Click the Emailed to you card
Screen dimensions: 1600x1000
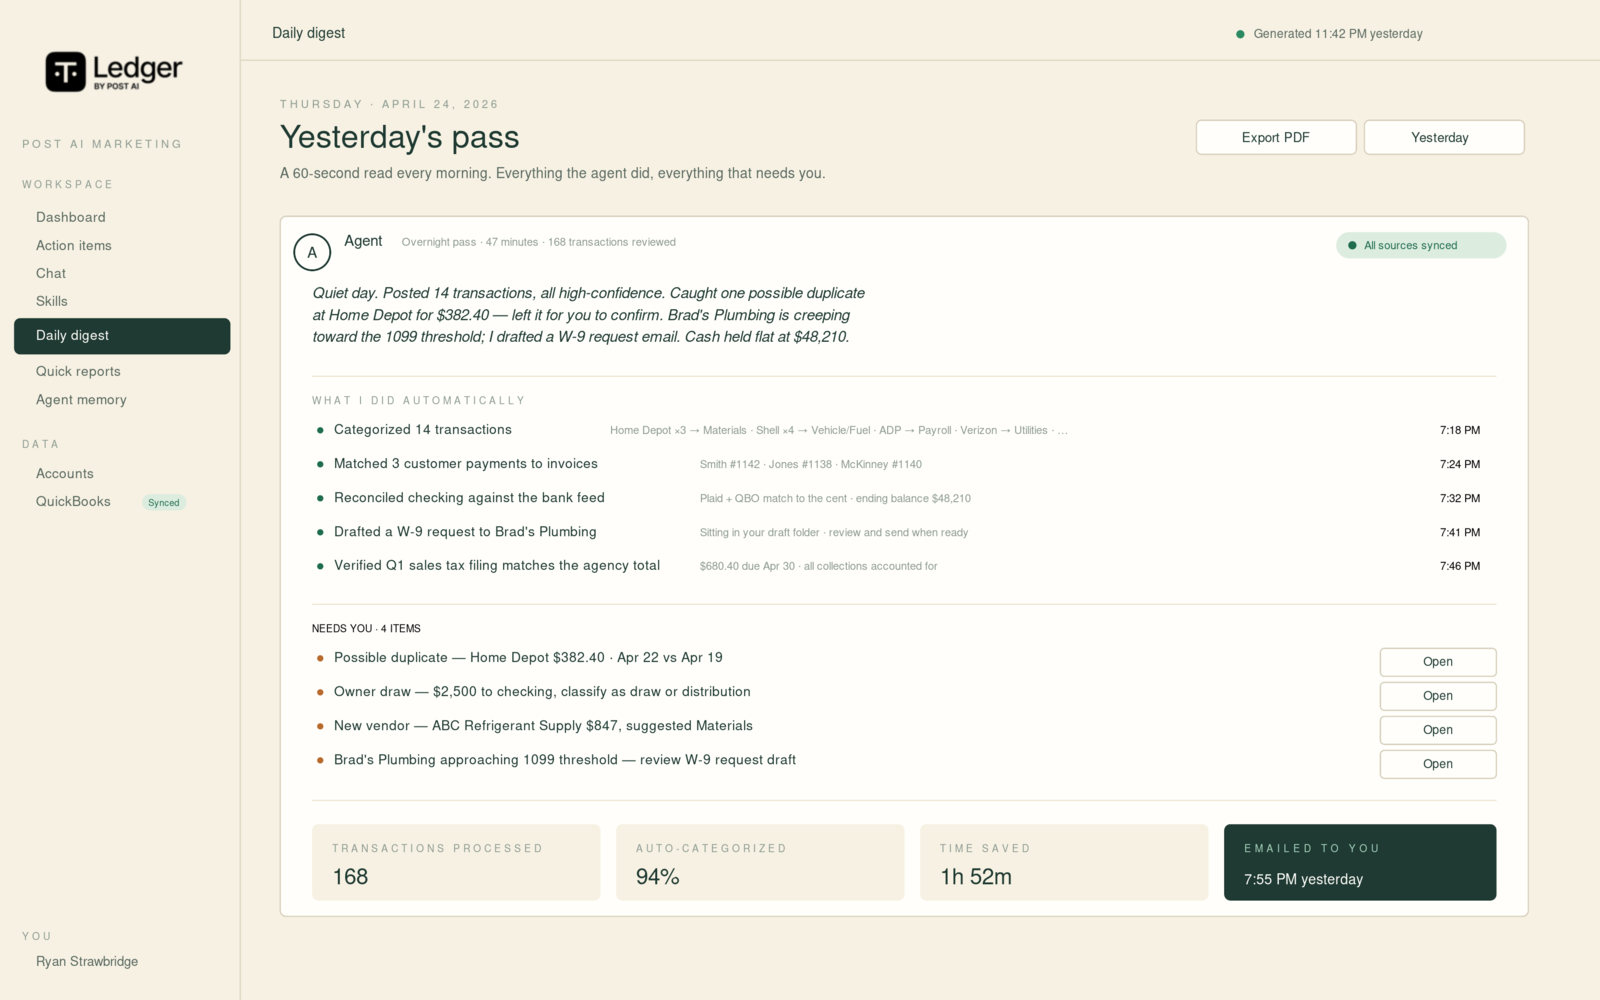tap(1360, 862)
